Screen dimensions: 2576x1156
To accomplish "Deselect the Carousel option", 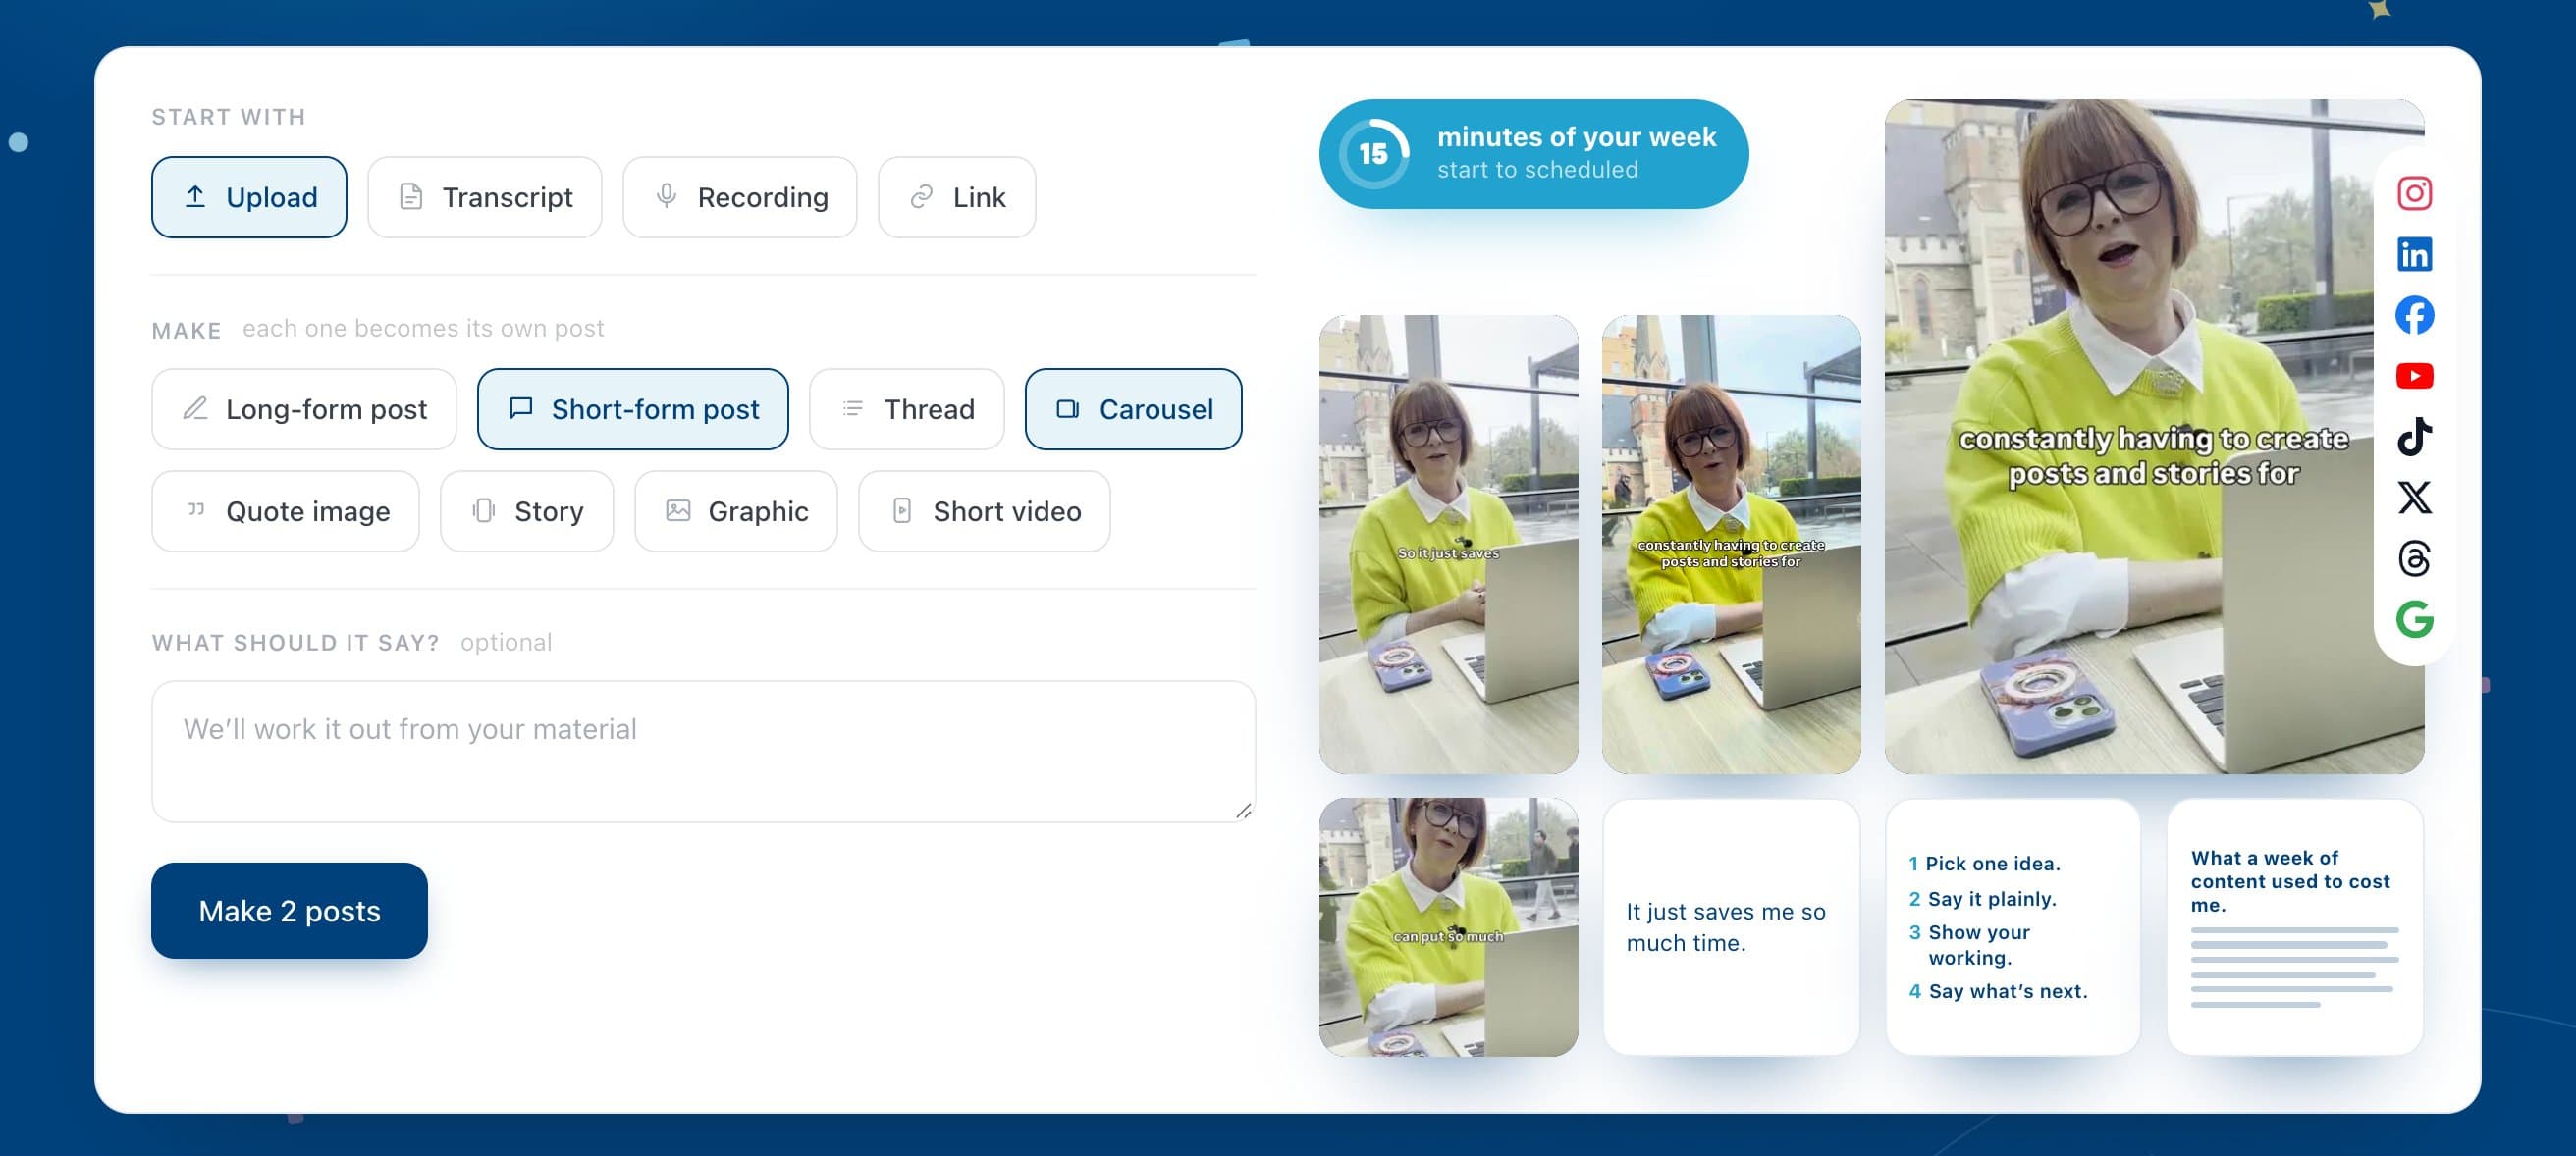I will (1134, 409).
